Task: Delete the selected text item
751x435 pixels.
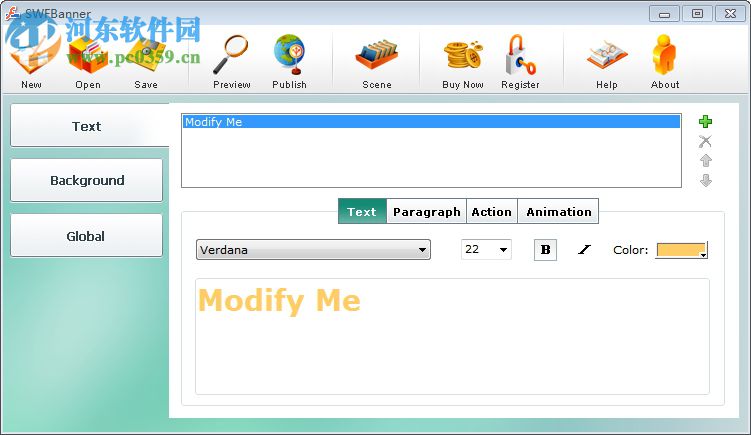Action: click(705, 141)
